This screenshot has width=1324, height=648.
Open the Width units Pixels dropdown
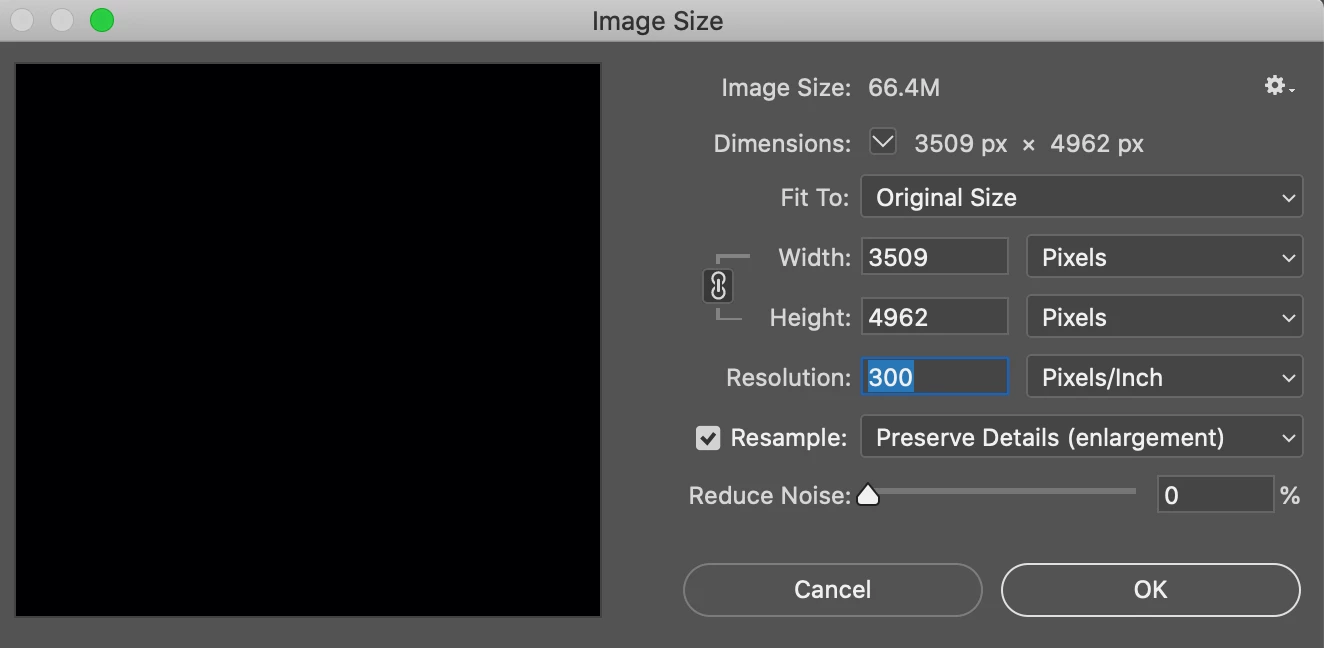click(1165, 257)
